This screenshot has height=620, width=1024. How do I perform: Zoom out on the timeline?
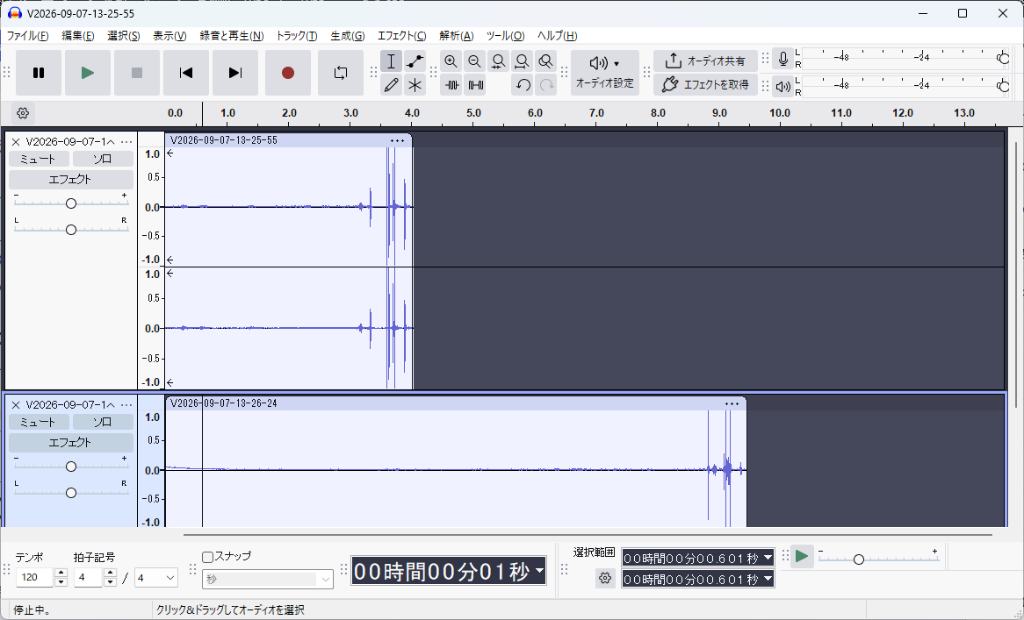coord(474,61)
